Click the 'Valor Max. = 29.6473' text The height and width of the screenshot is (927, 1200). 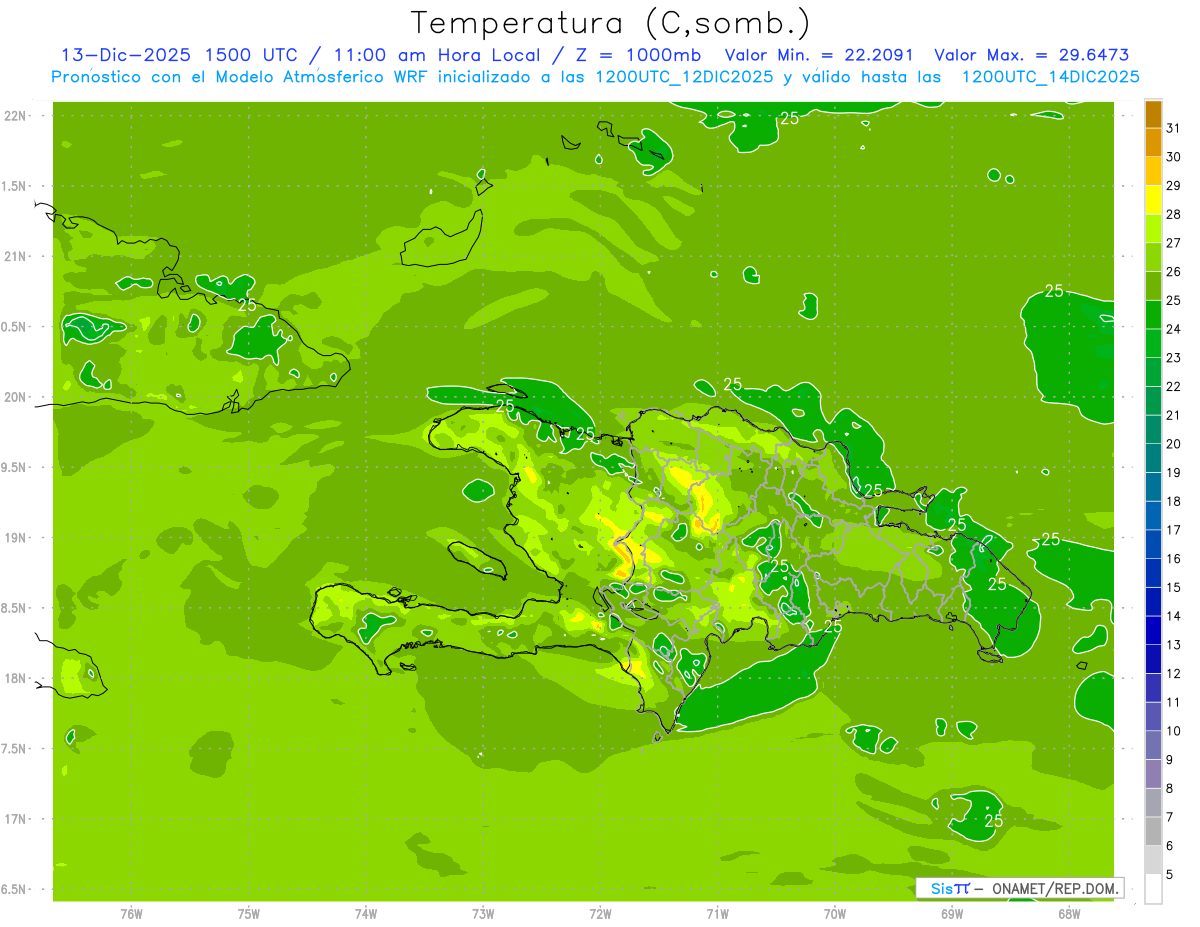[x=1031, y=55]
